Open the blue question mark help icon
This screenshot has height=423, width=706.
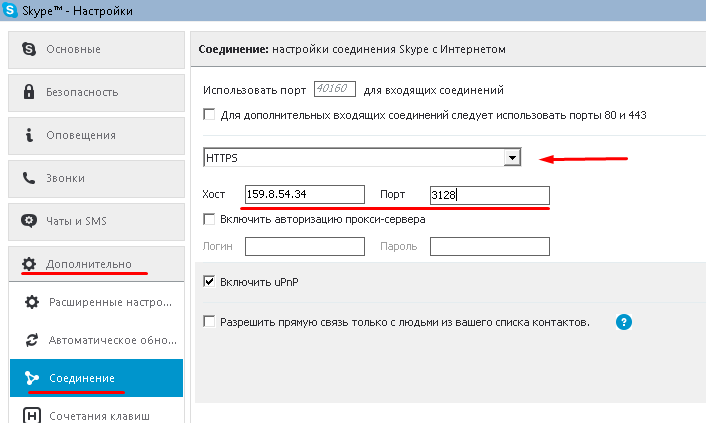pyautogui.click(x=624, y=322)
